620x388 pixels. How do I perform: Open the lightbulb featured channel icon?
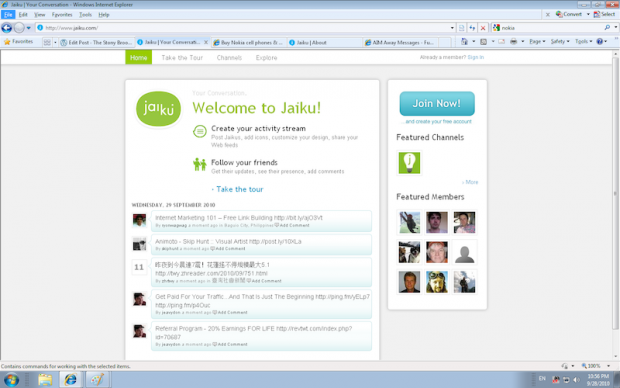point(409,163)
